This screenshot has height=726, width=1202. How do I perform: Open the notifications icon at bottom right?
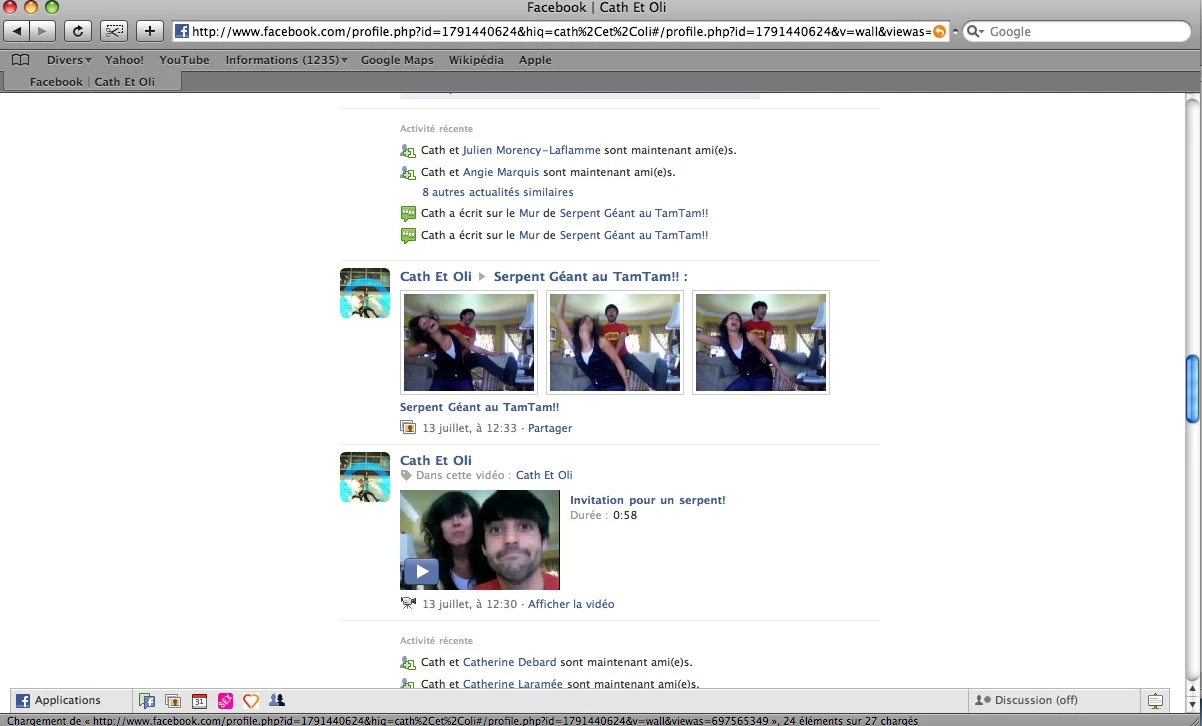[x=1155, y=701]
